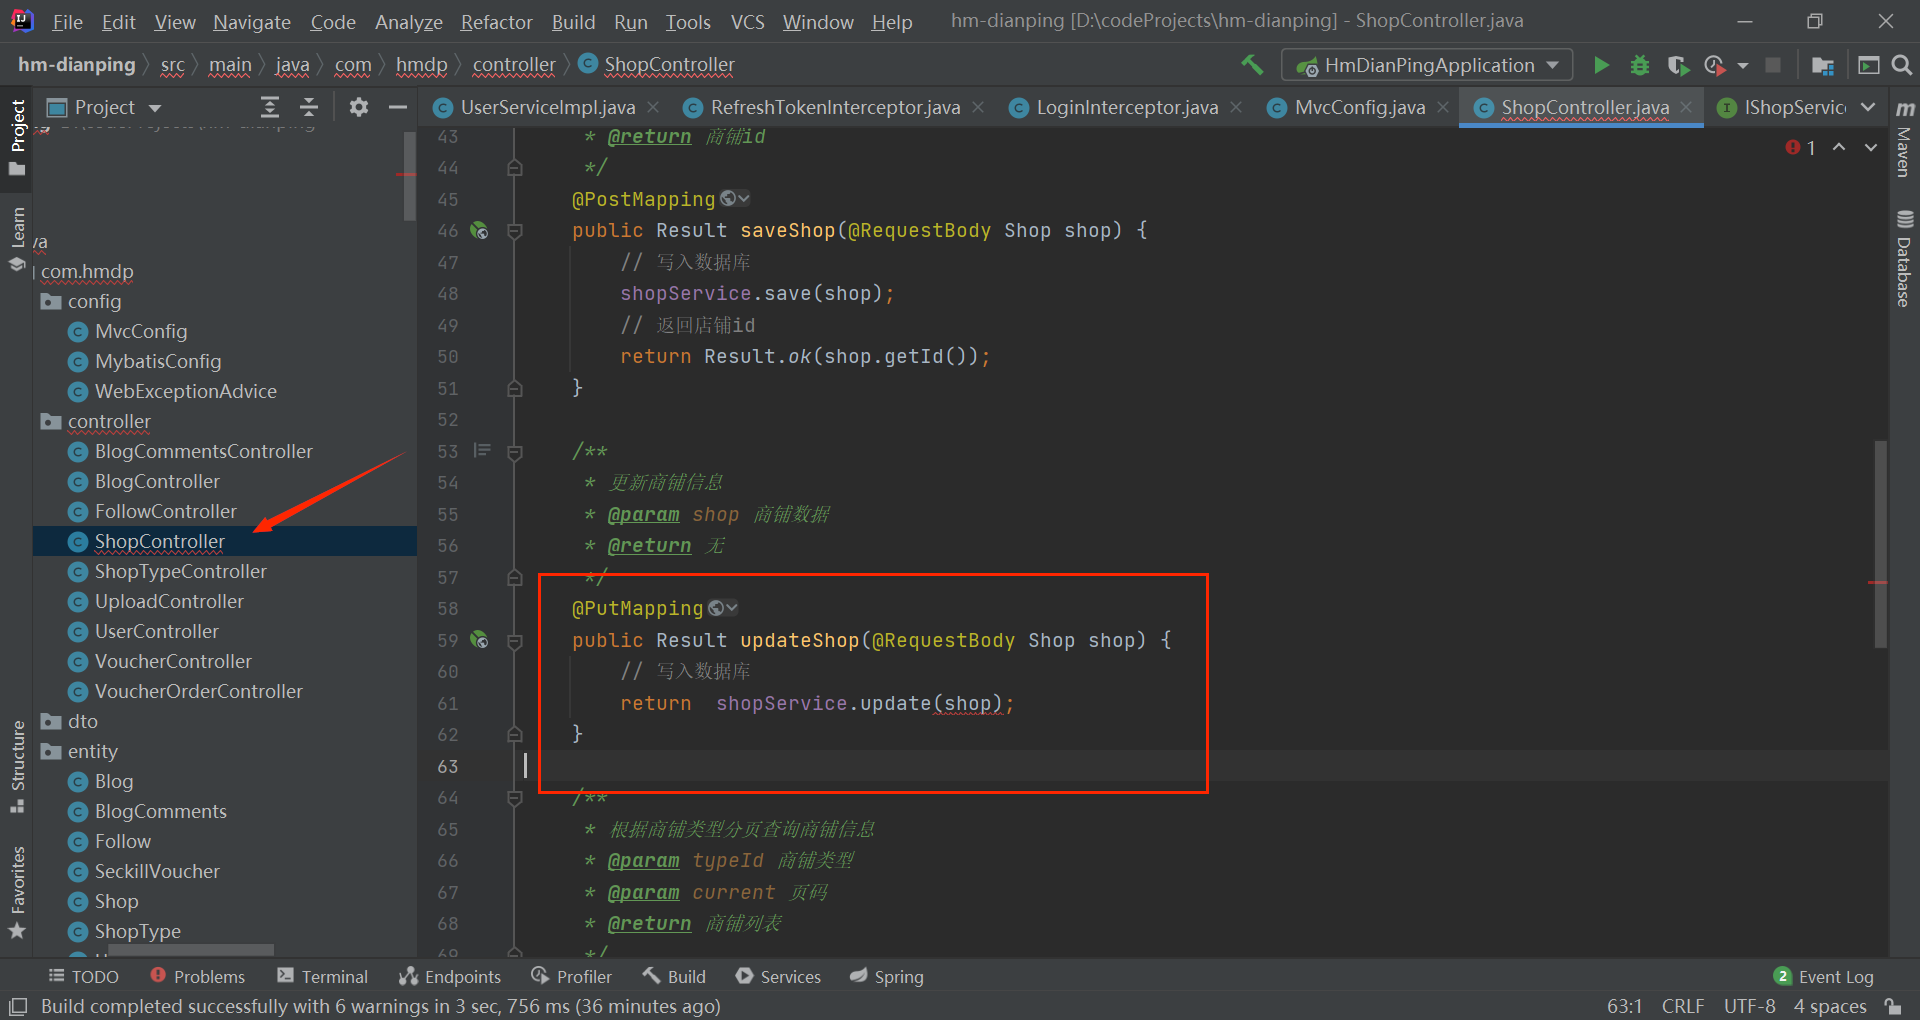
Task: Open the Problems tool window
Action: 197,977
